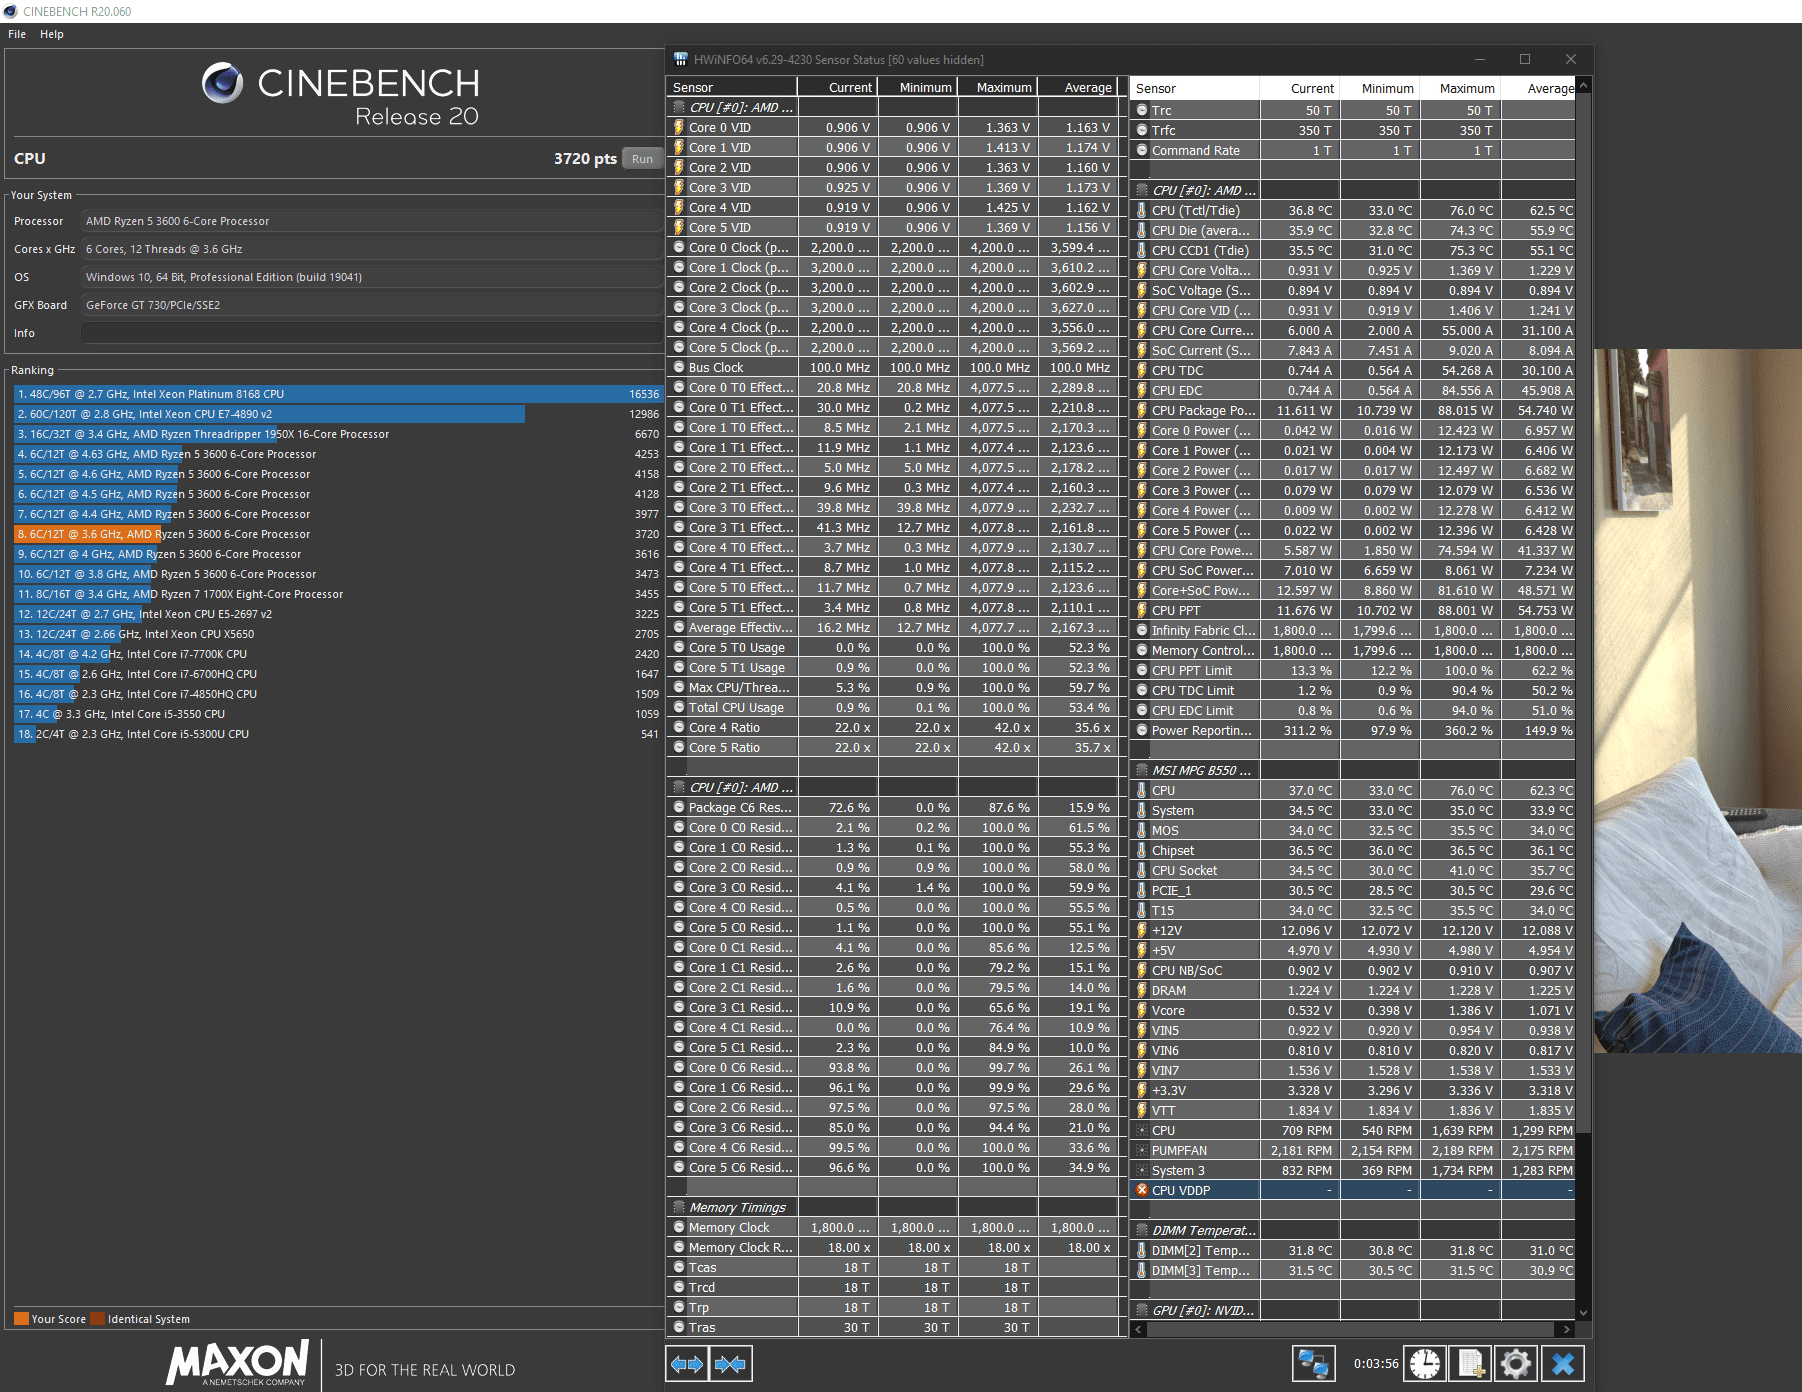Click the CPU Package Power sensor icon
The image size is (1802, 1392).
click(1142, 411)
